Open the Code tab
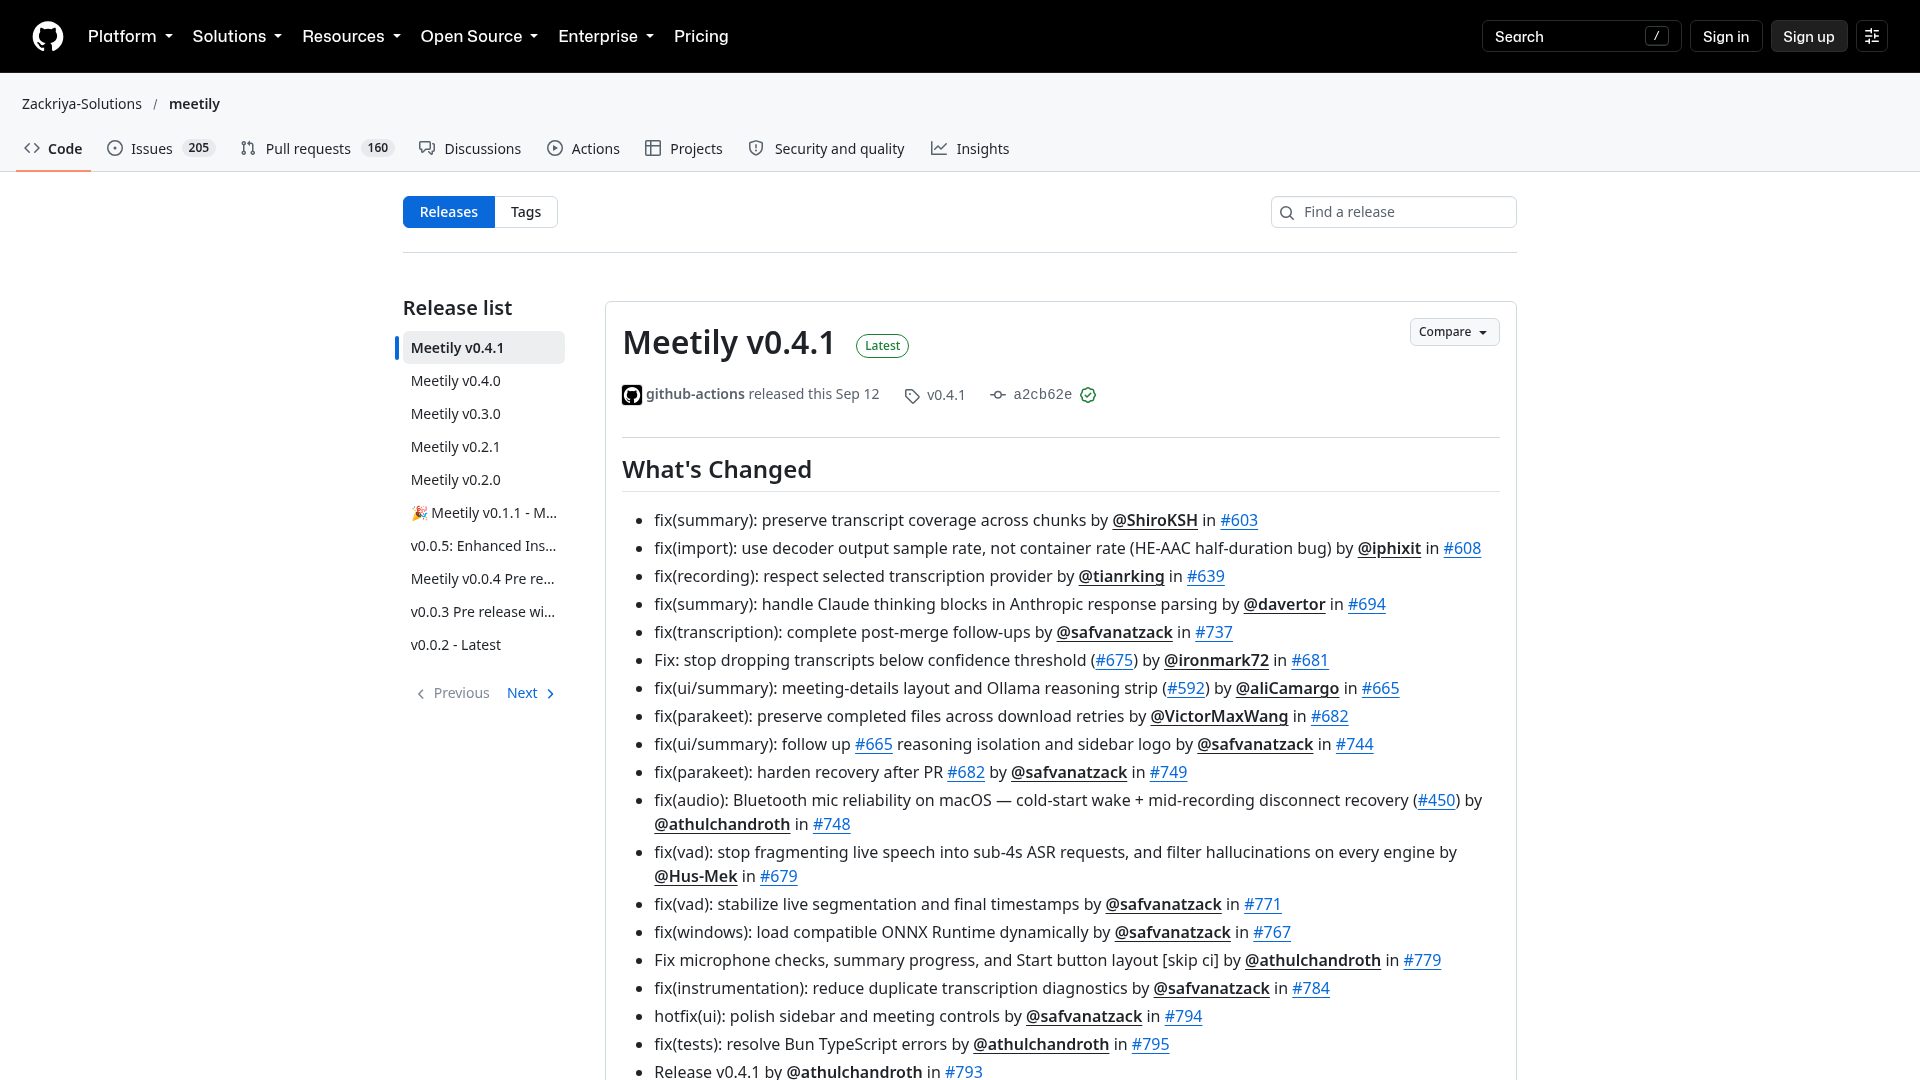The height and width of the screenshot is (1080, 1920). 53,149
